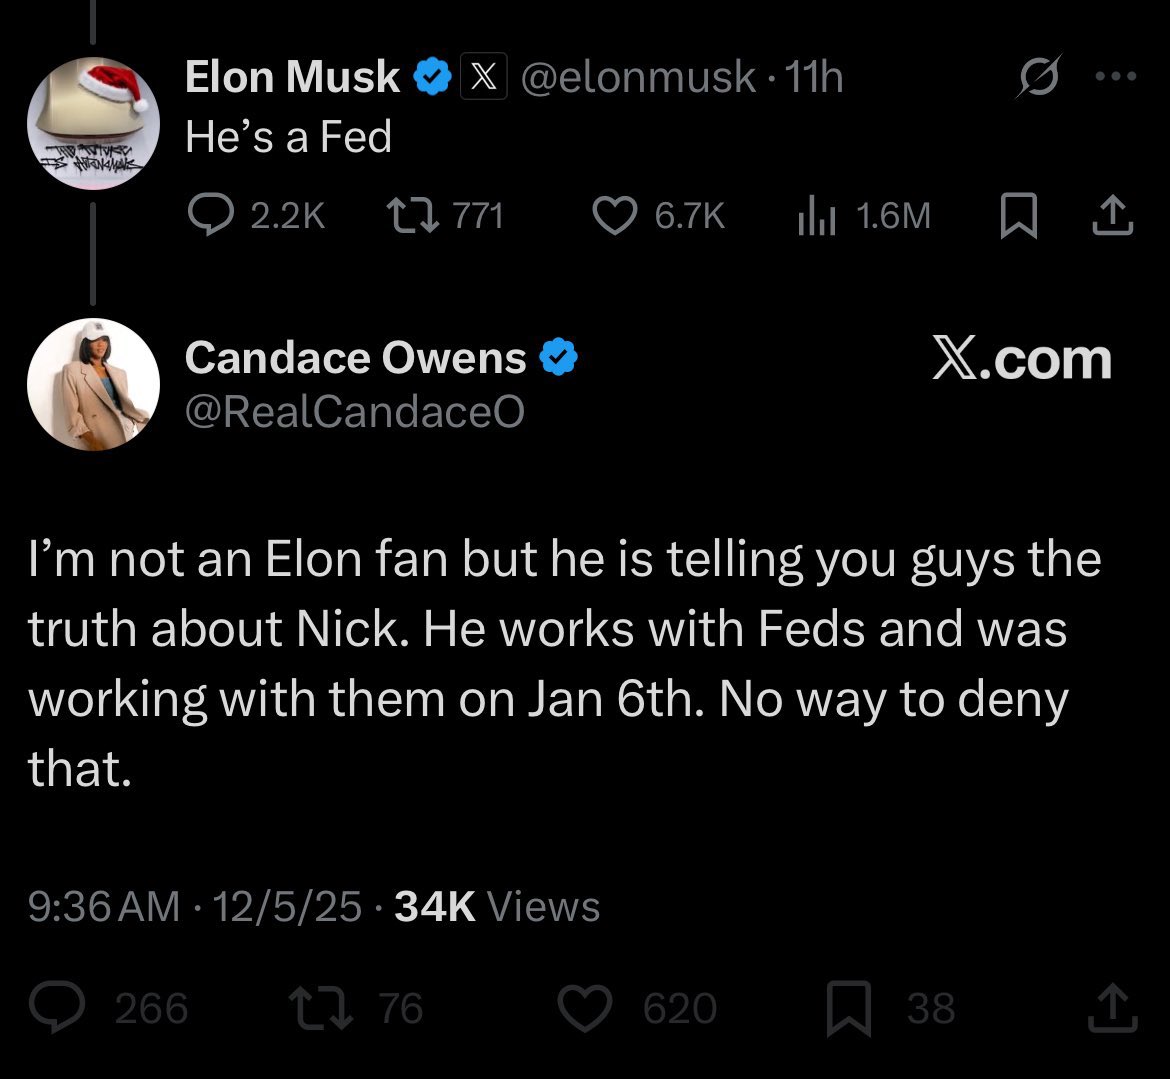This screenshot has width=1170, height=1079.
Task: Open Candace Owens' profile picture
Action: click(x=93, y=384)
